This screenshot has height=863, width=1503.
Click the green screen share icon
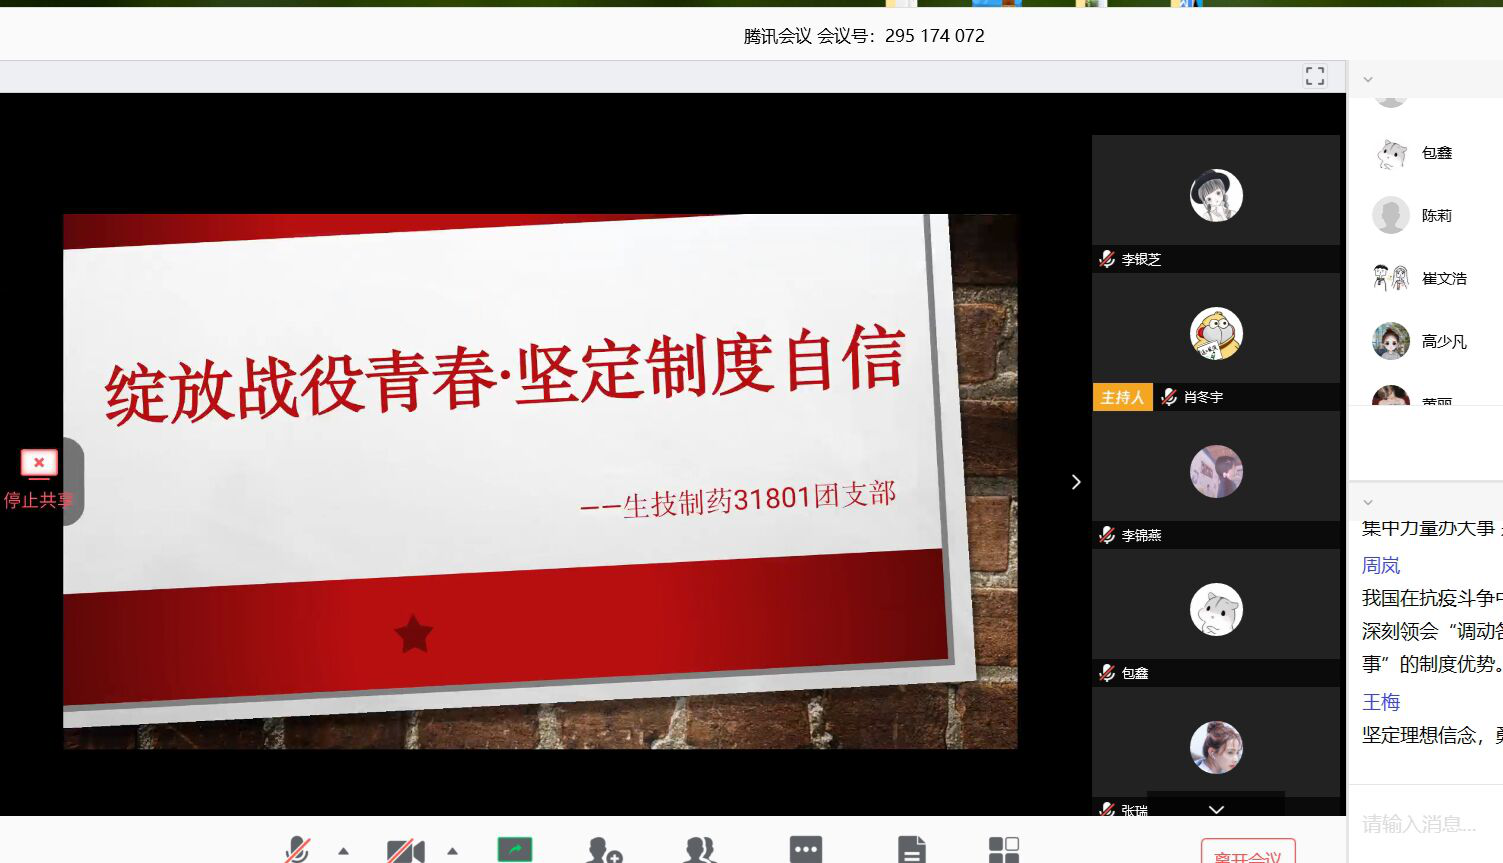coord(515,850)
